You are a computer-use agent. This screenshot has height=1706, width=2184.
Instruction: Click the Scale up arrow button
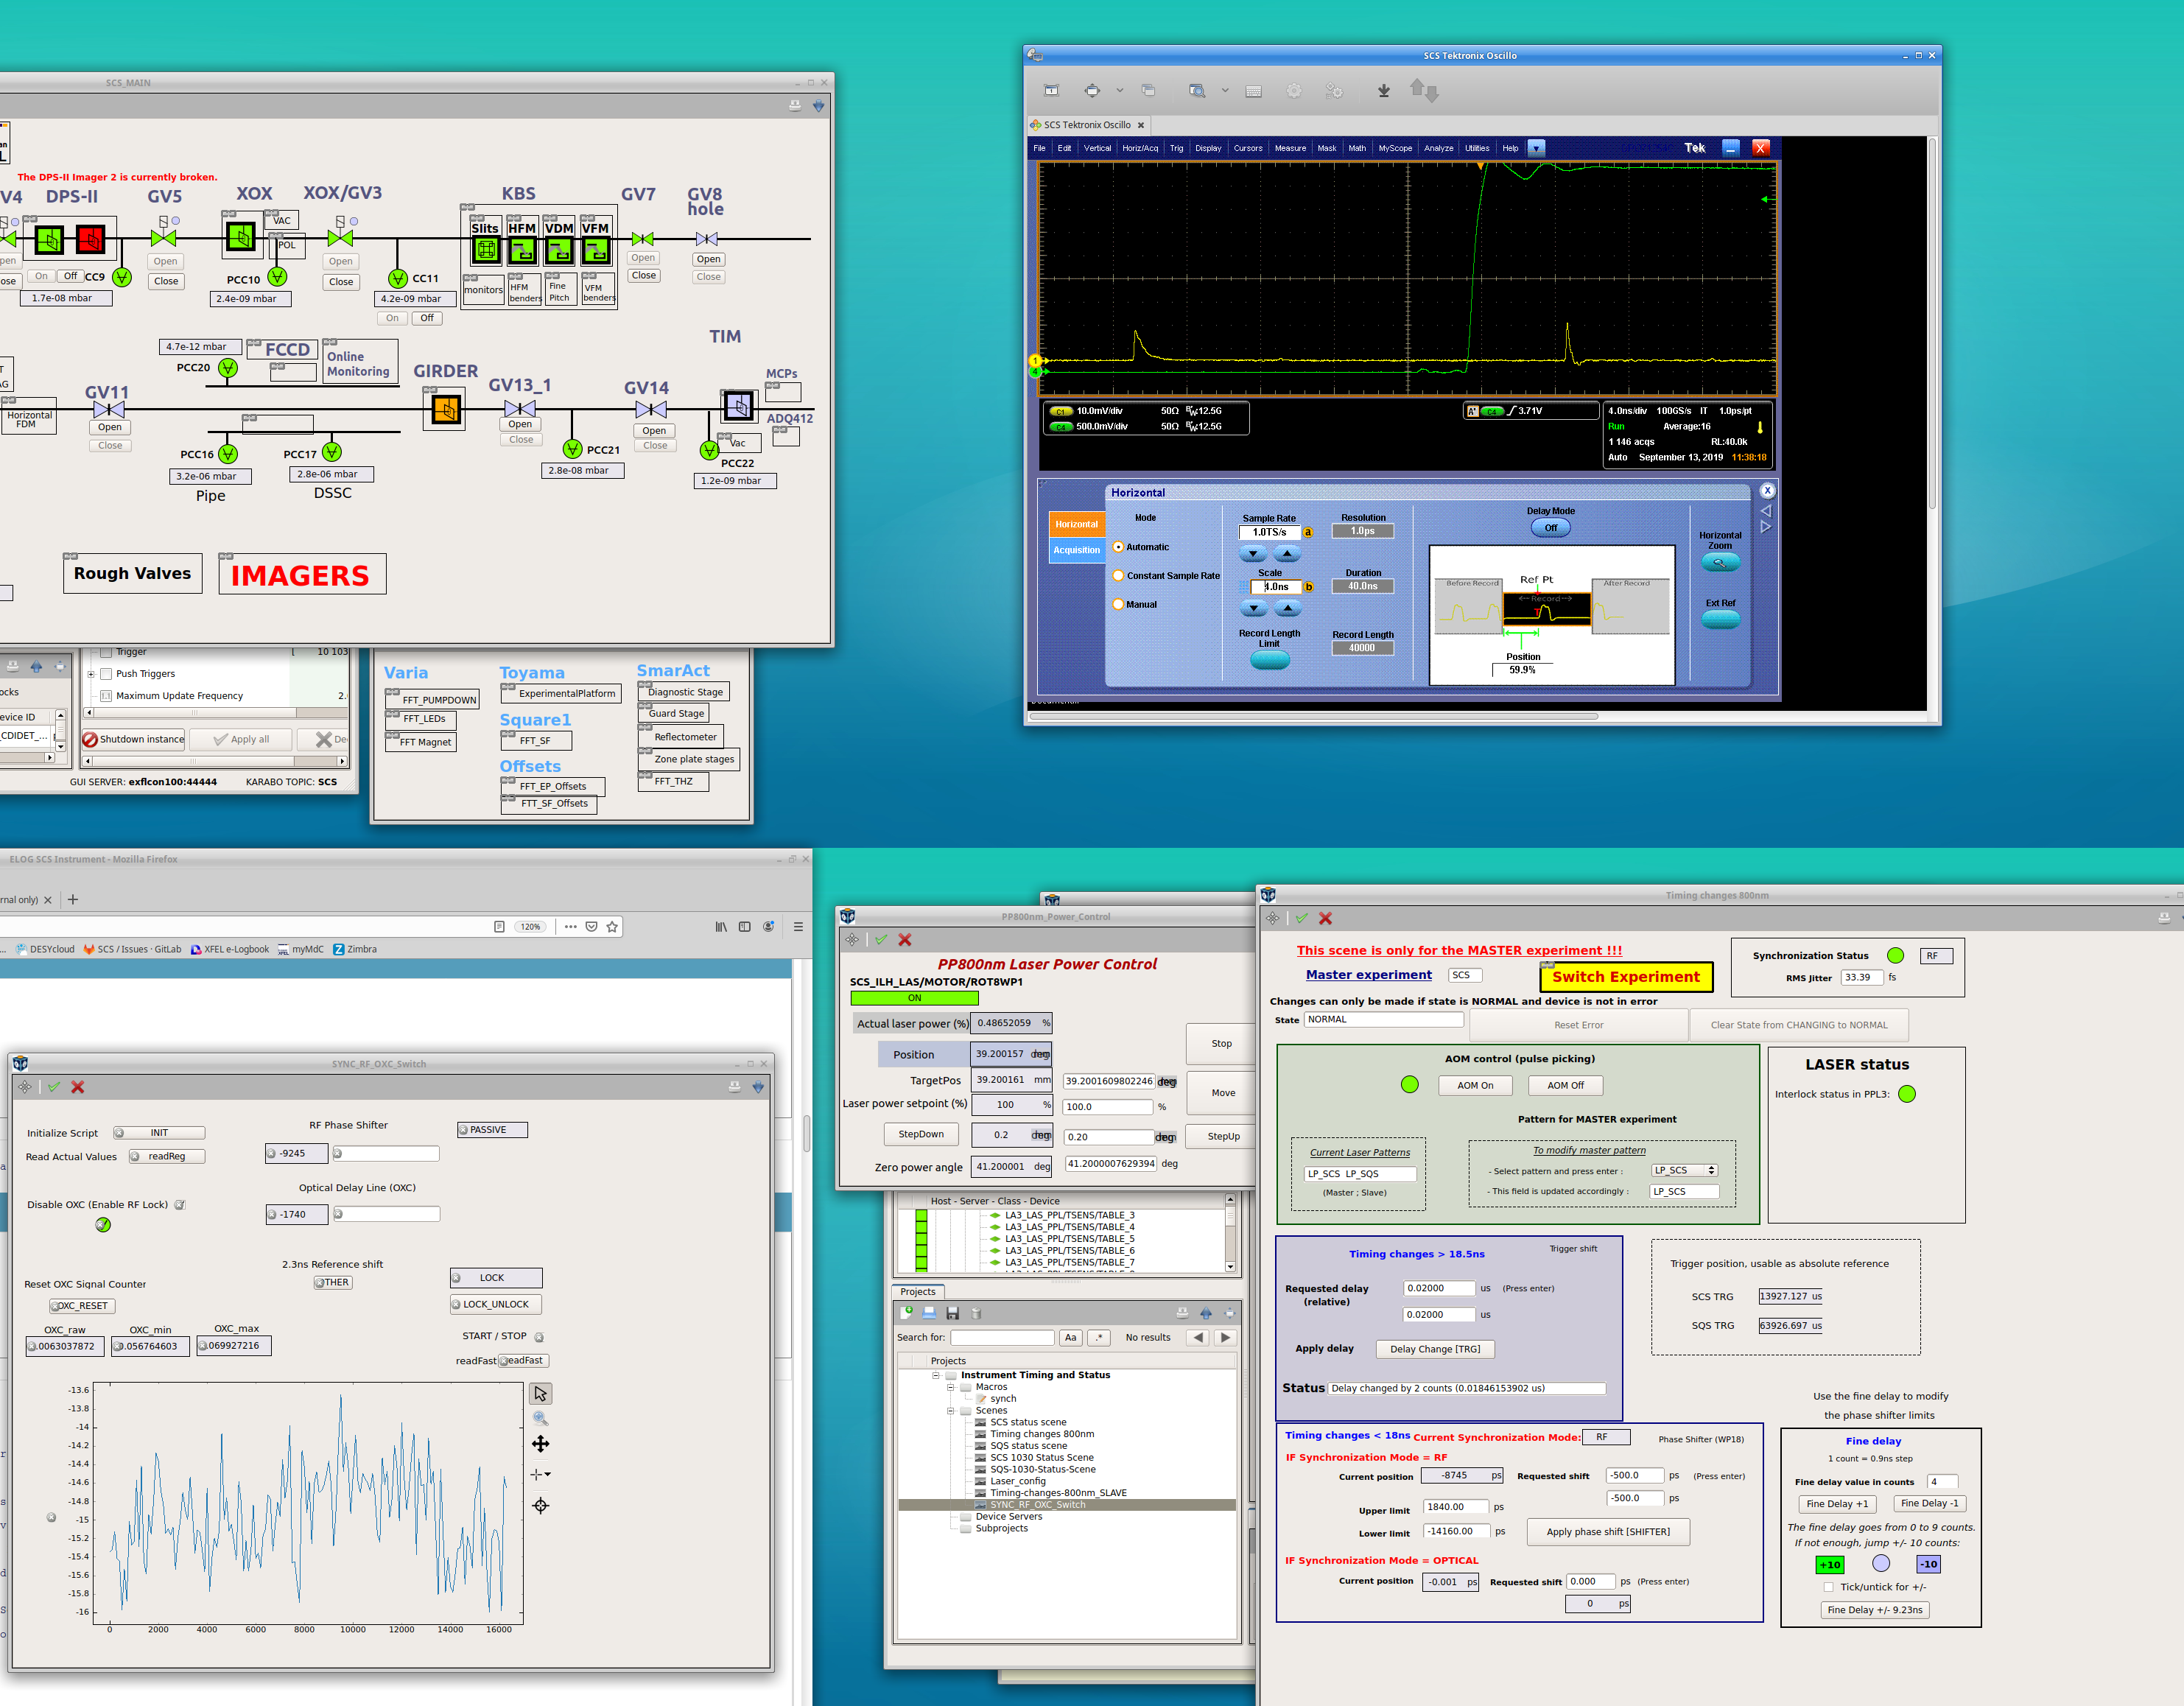tap(1288, 608)
